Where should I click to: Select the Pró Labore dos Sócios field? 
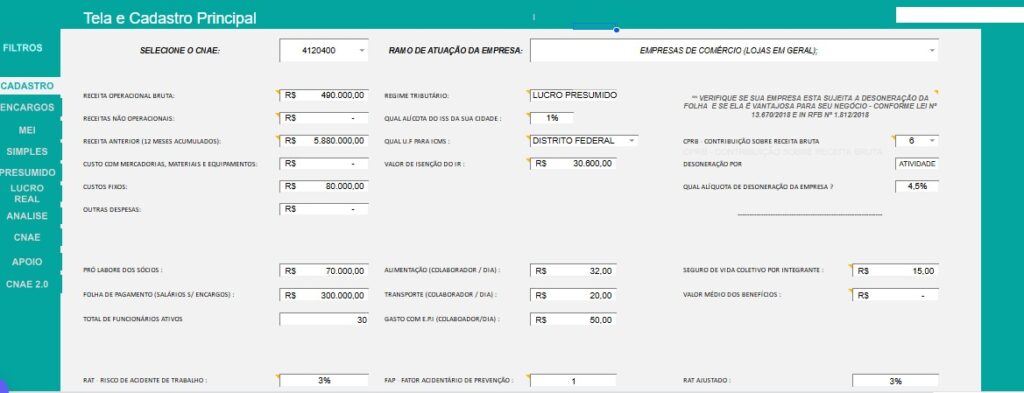click(324, 270)
